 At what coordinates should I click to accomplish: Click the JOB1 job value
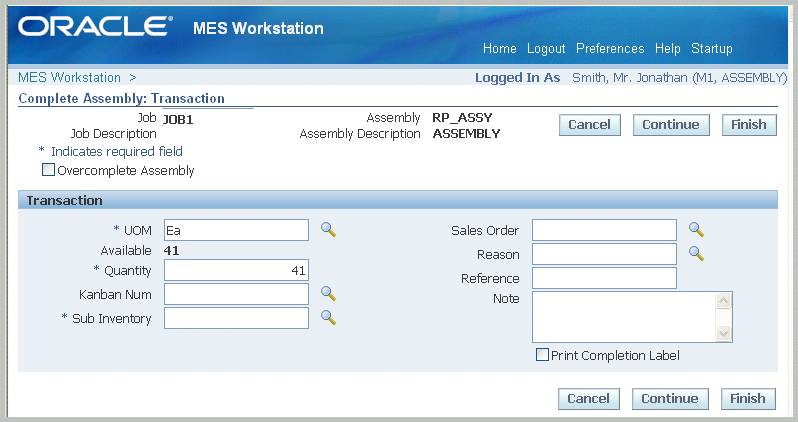178,120
